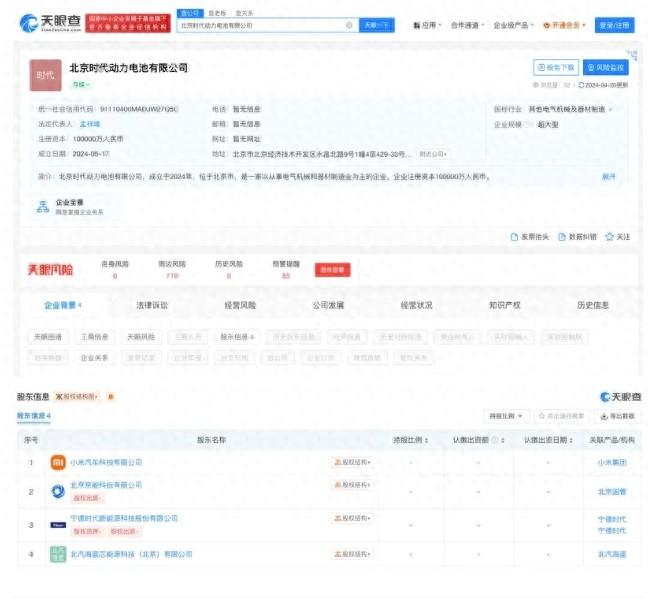The width and height of the screenshot is (648, 599).
Task: Open the 小米汽车科技有限公司 shareholder link
Action: [x=106, y=462]
